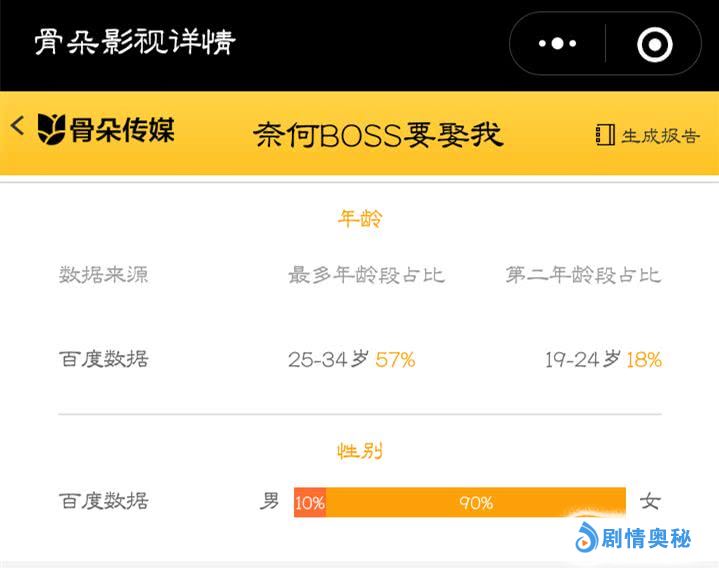Click the red 10% male bar segment

click(310, 503)
